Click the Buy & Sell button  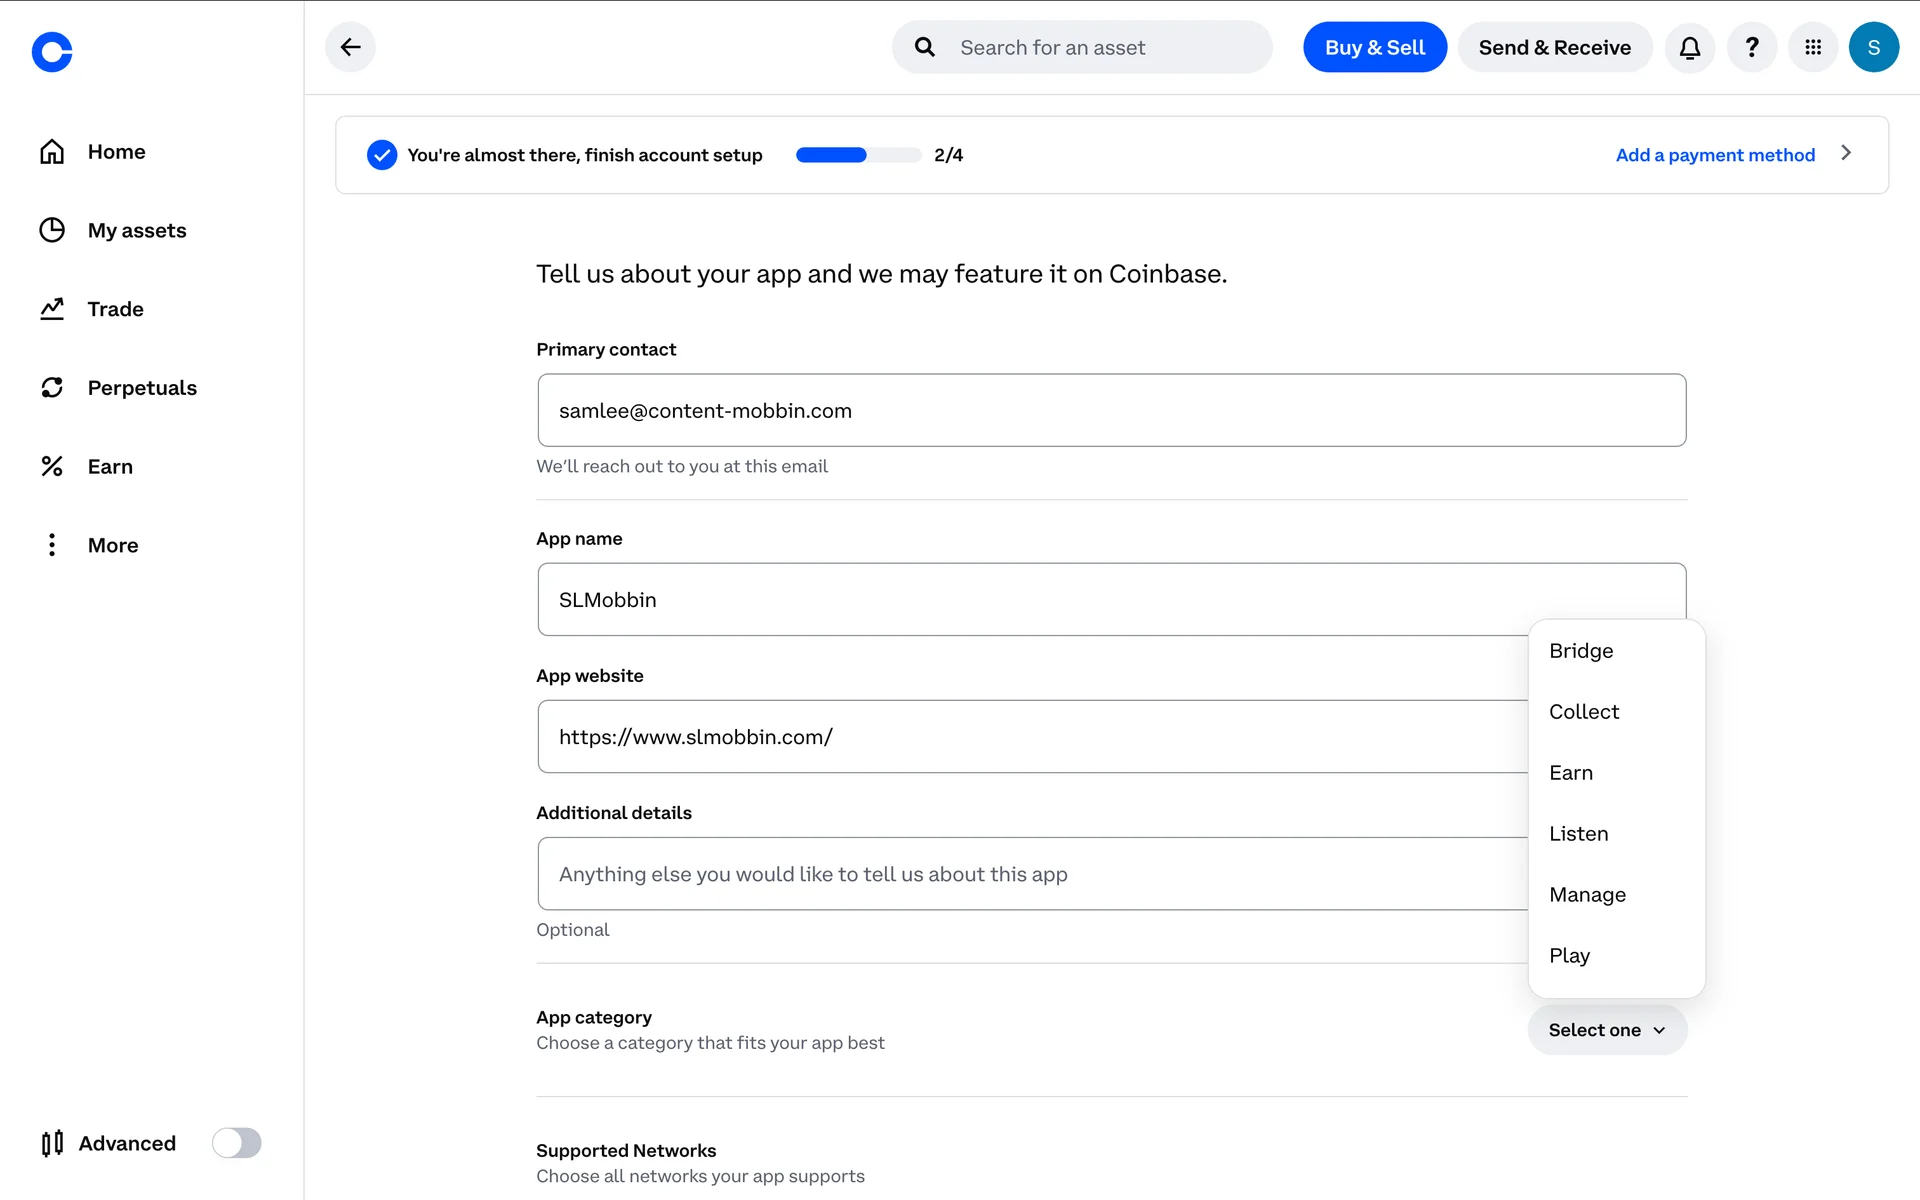coord(1374,47)
